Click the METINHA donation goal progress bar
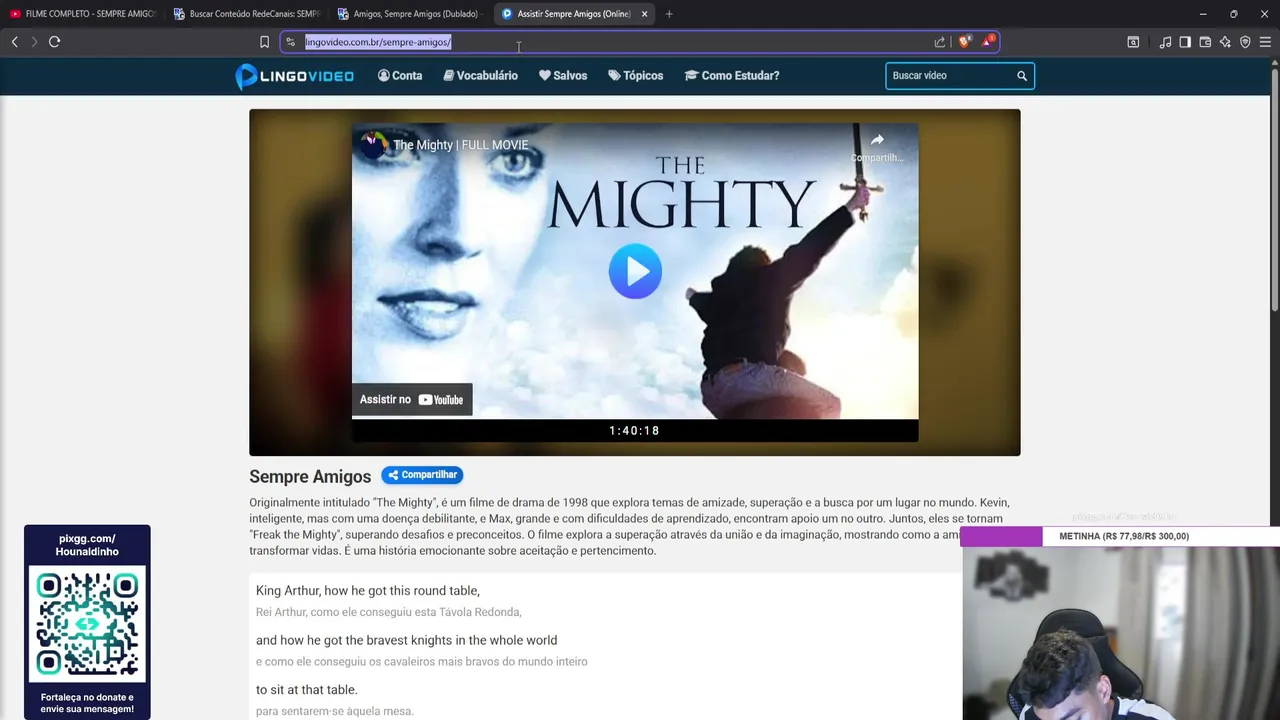This screenshot has height=720, width=1280. [1120, 536]
